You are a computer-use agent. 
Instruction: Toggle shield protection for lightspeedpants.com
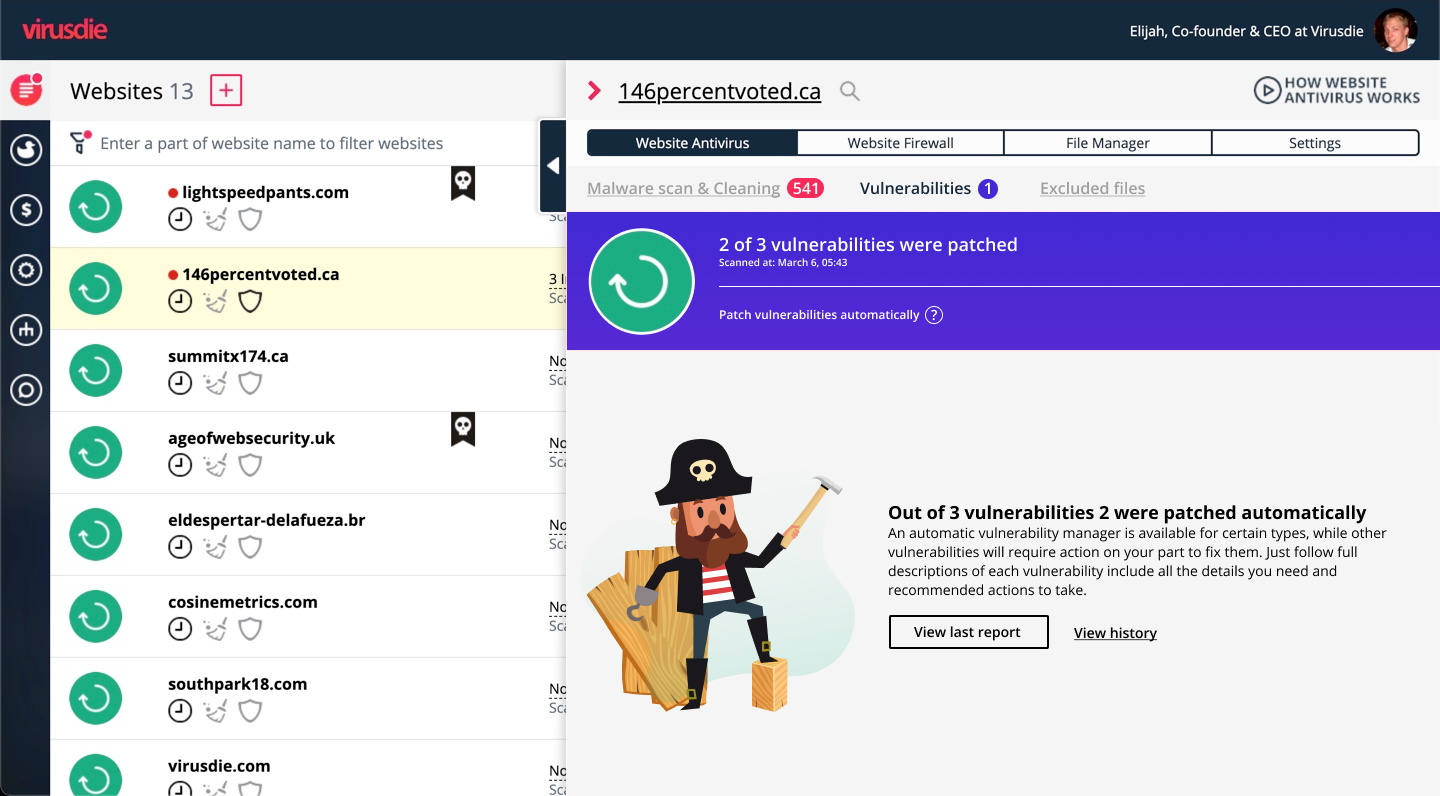(250, 219)
